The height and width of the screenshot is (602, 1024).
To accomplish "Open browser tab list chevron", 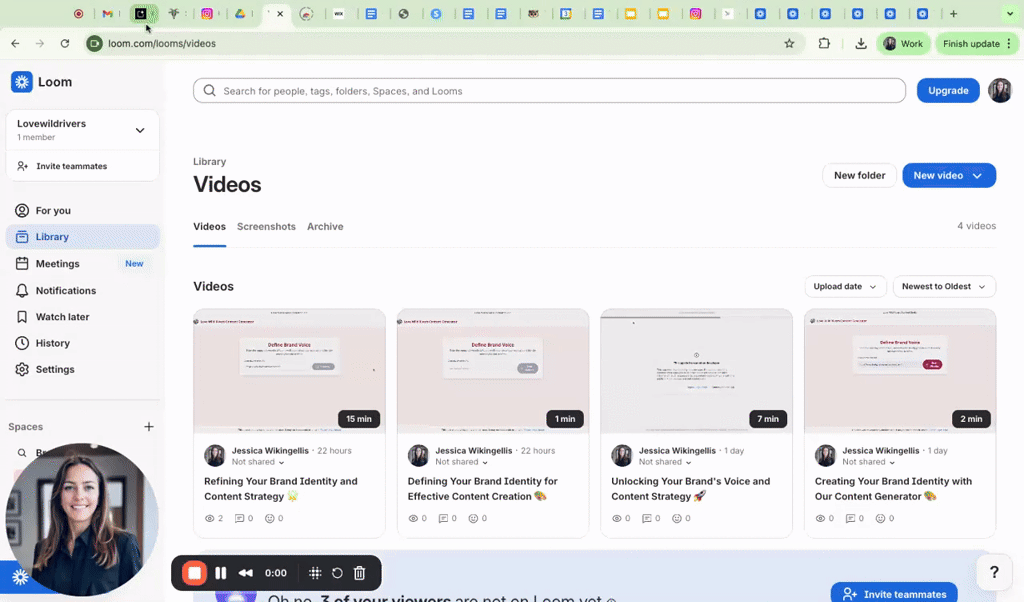I will 1010,14.
